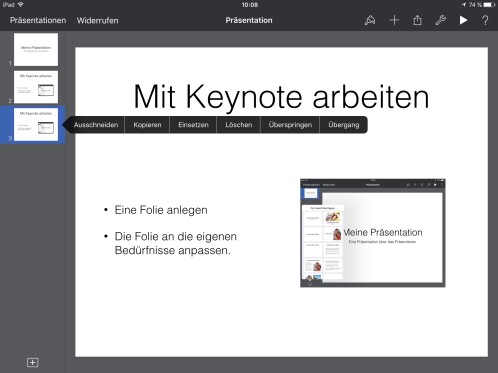The height and width of the screenshot is (373, 498).
Task: Choose Übergang to set transition
Action: [x=344, y=125]
